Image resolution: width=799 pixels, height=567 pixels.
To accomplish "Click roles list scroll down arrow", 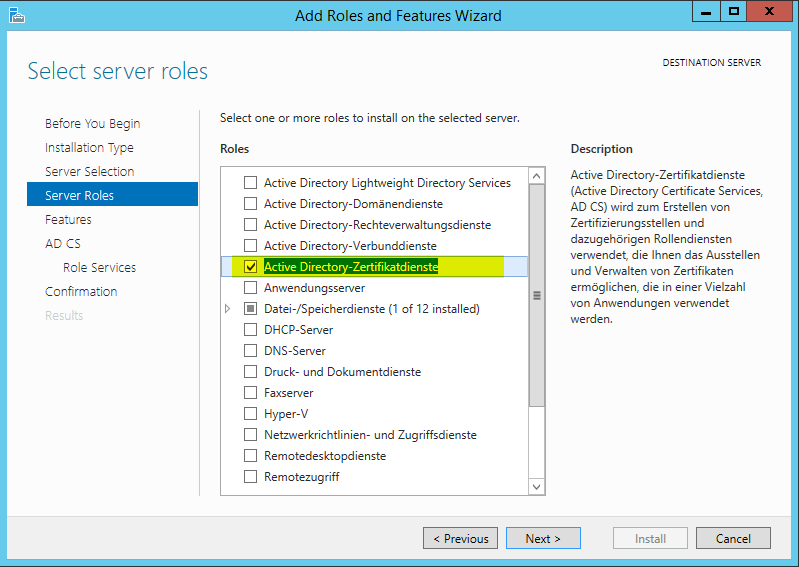I will point(537,487).
